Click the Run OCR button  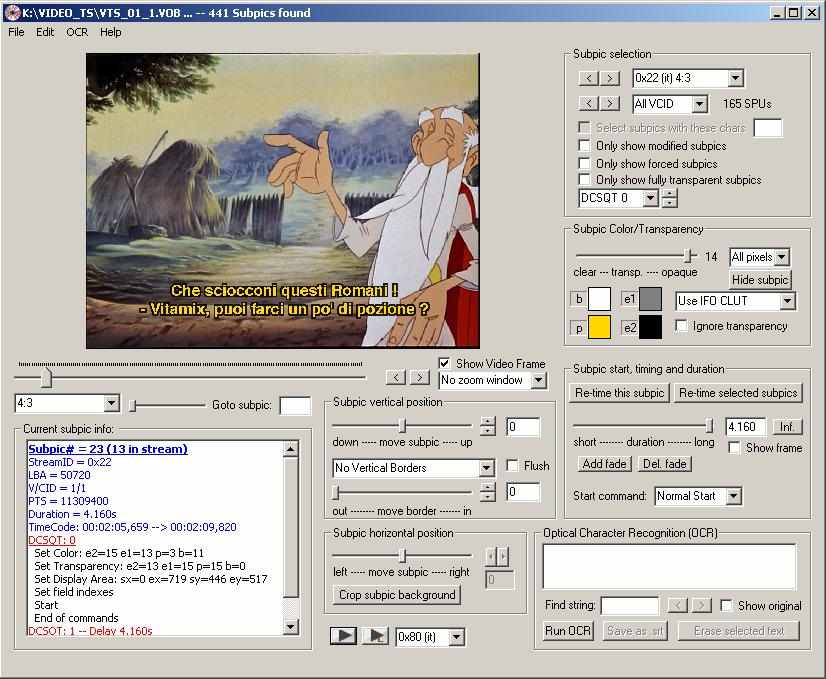[x=568, y=630]
